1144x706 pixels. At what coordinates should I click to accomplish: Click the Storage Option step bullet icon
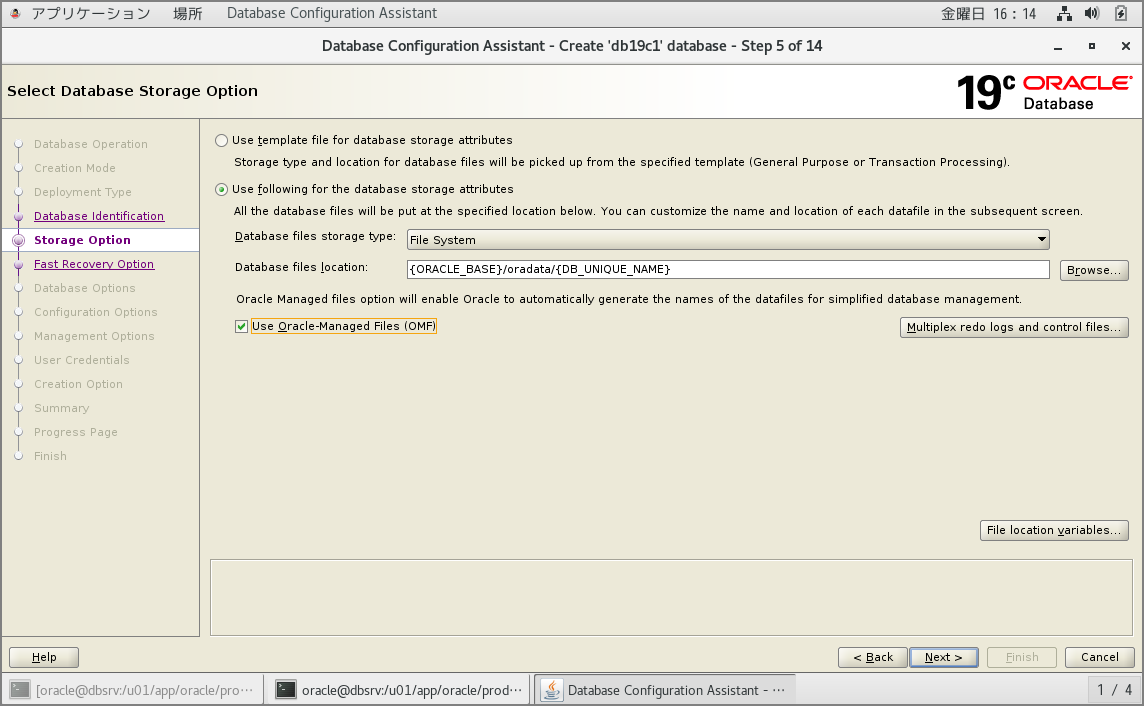(x=18, y=240)
